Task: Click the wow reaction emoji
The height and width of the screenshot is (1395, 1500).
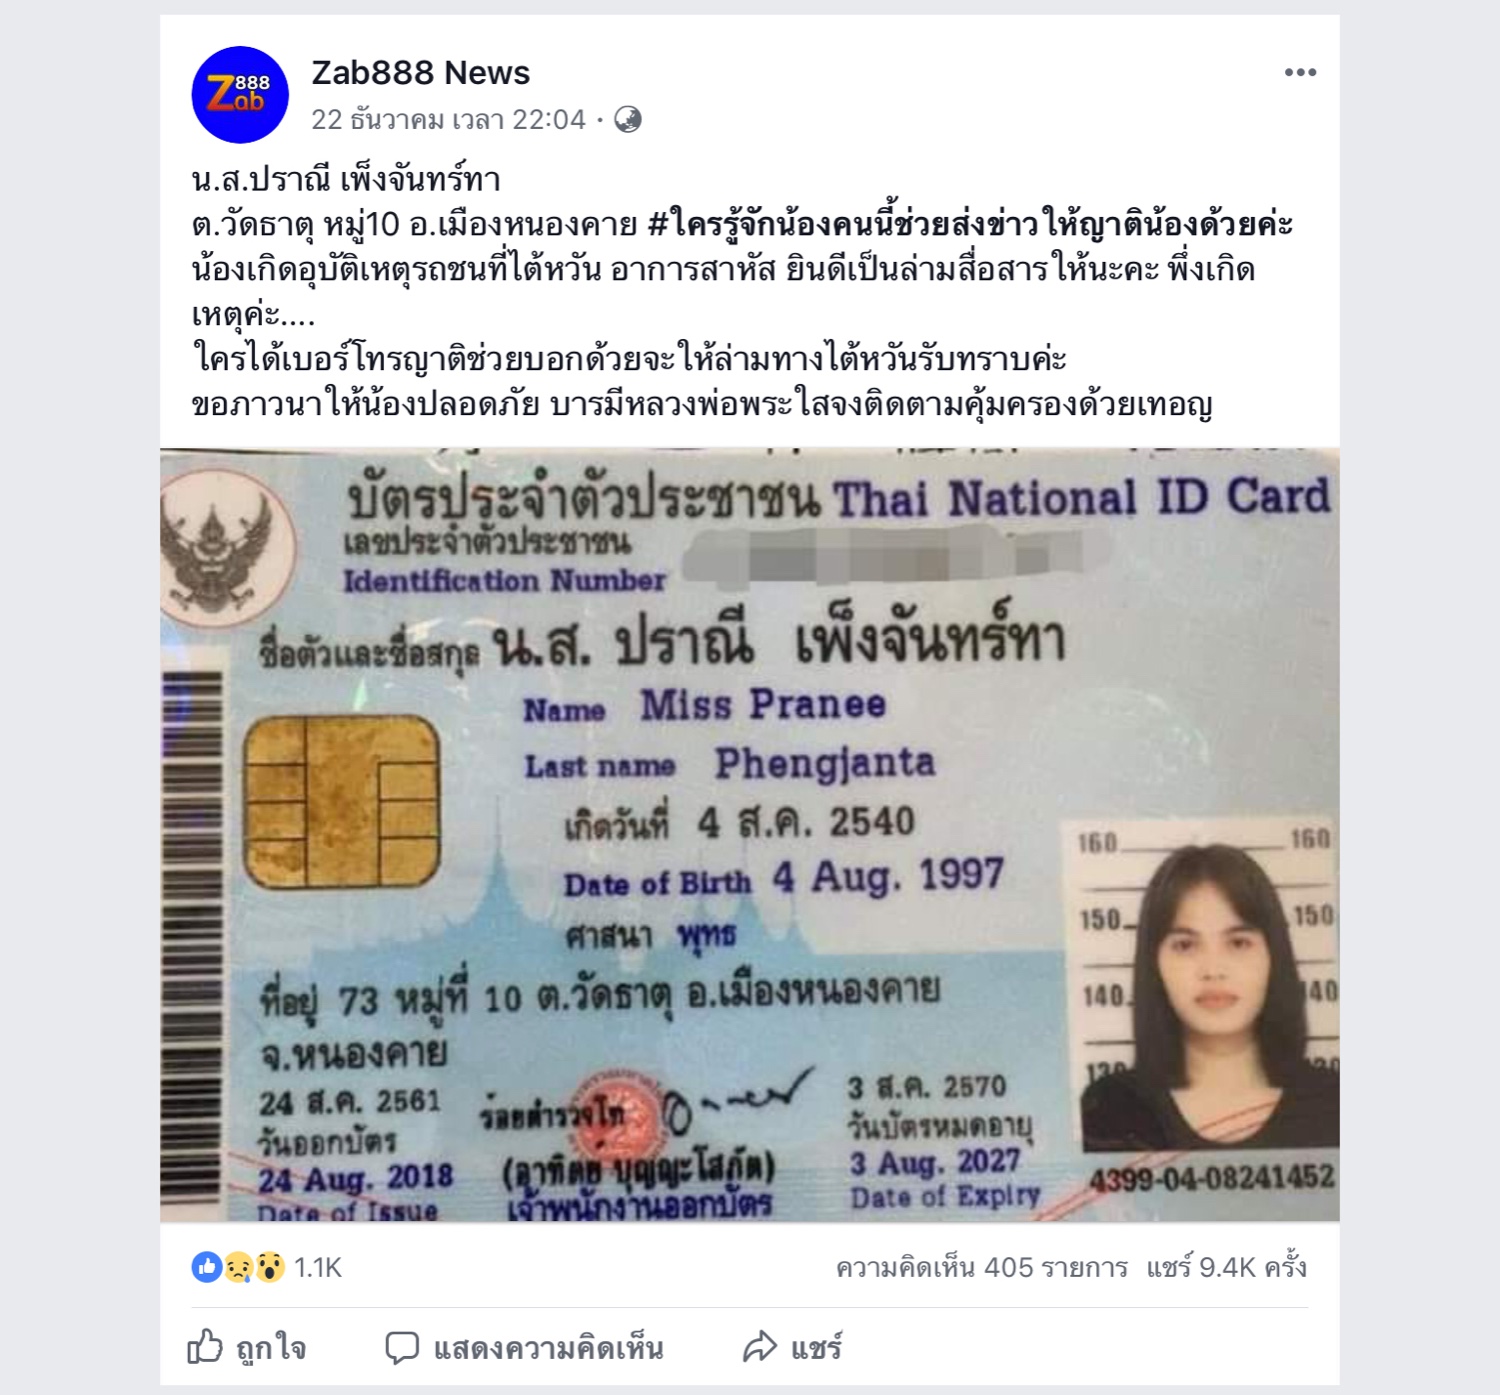Action: pyautogui.click(x=270, y=1267)
